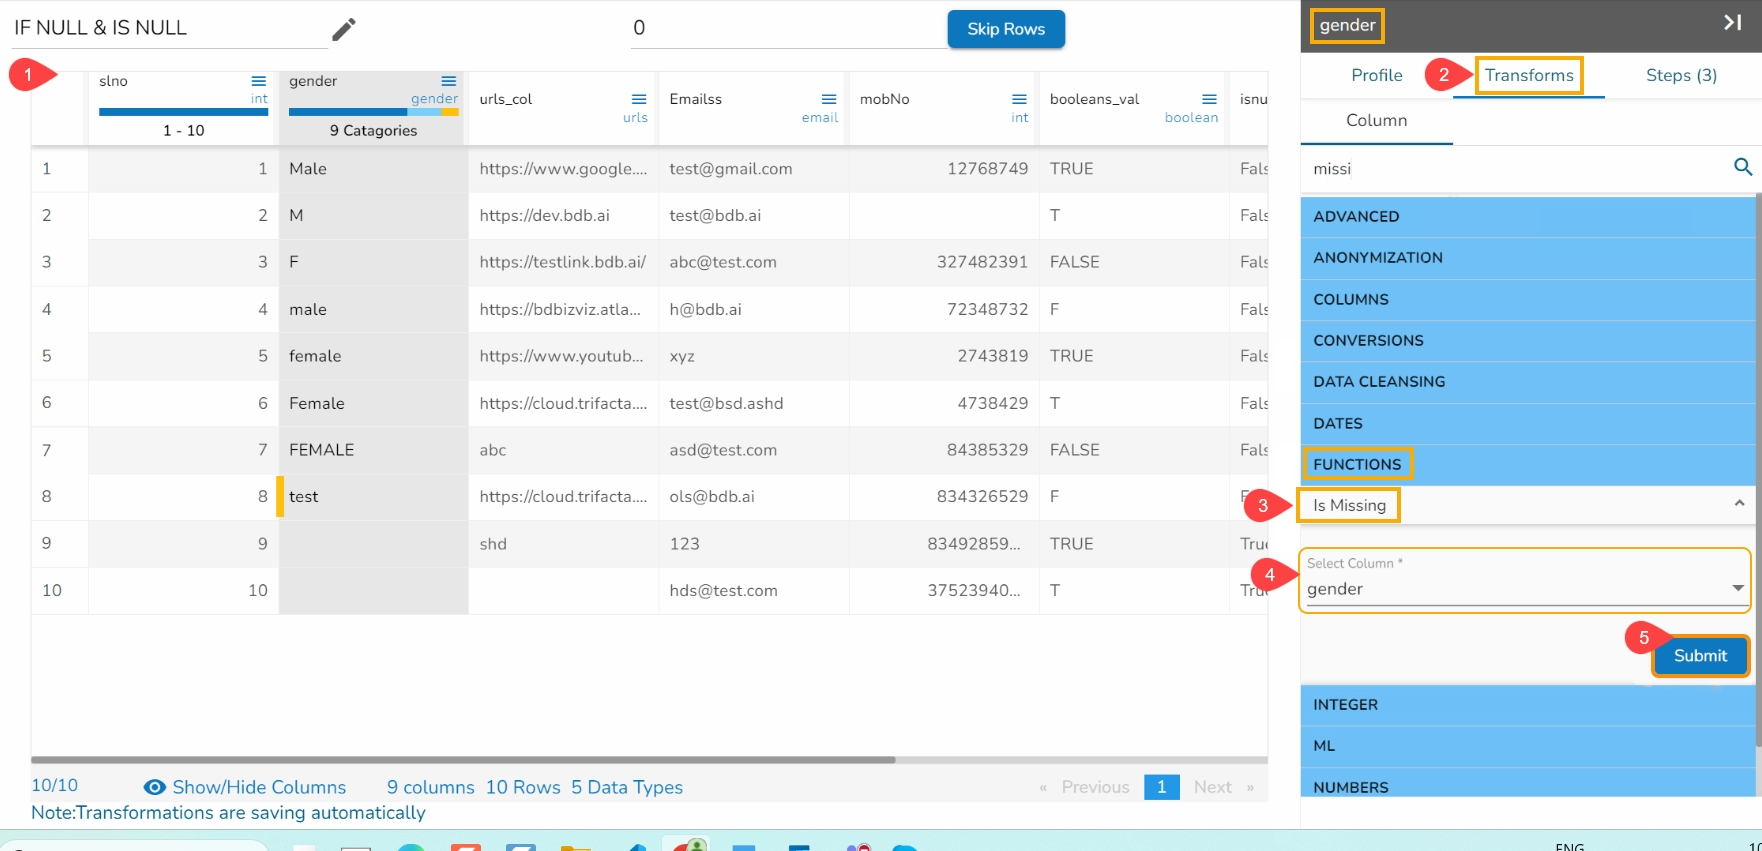Viewport: 1762px width, 851px height.
Task: Open the booleans_val column menu icon
Action: tap(1209, 99)
